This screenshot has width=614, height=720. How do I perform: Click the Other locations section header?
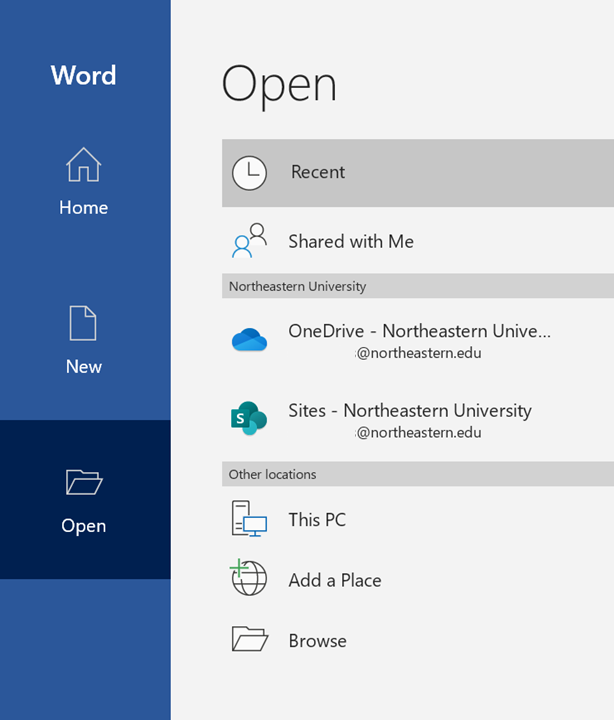pyautogui.click(x=418, y=474)
